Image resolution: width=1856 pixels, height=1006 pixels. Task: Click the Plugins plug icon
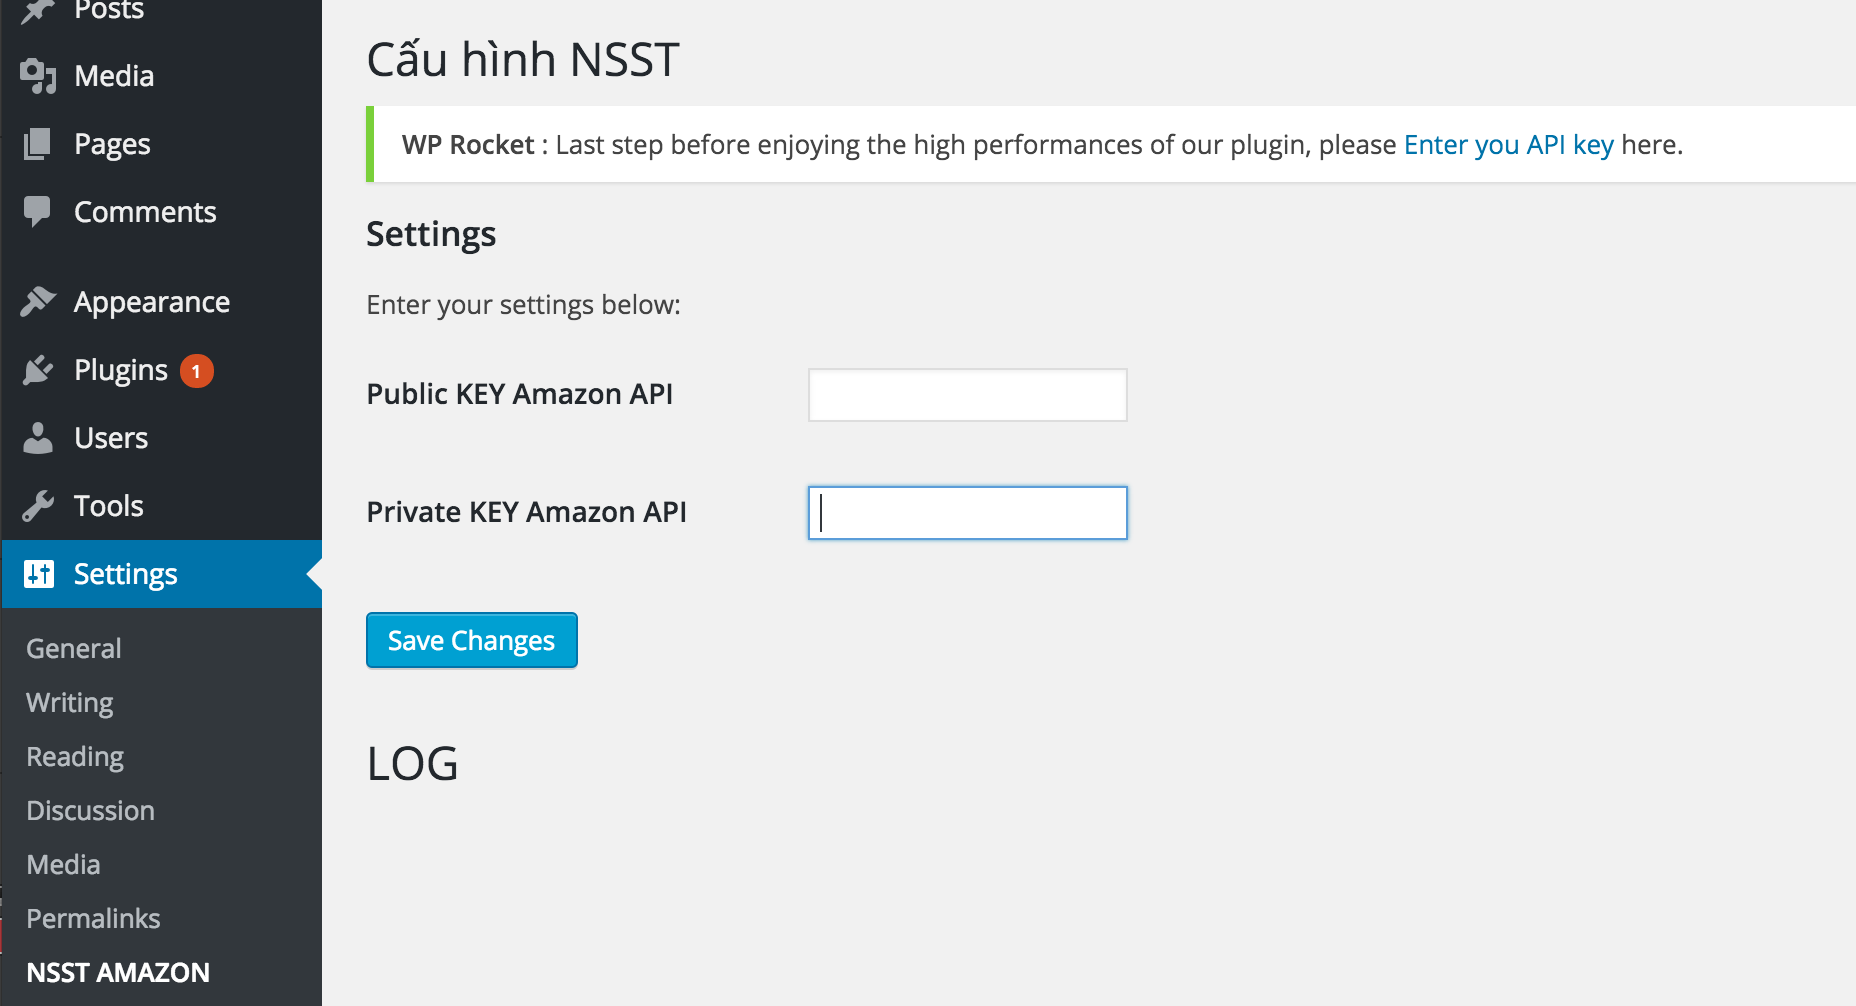coord(38,370)
